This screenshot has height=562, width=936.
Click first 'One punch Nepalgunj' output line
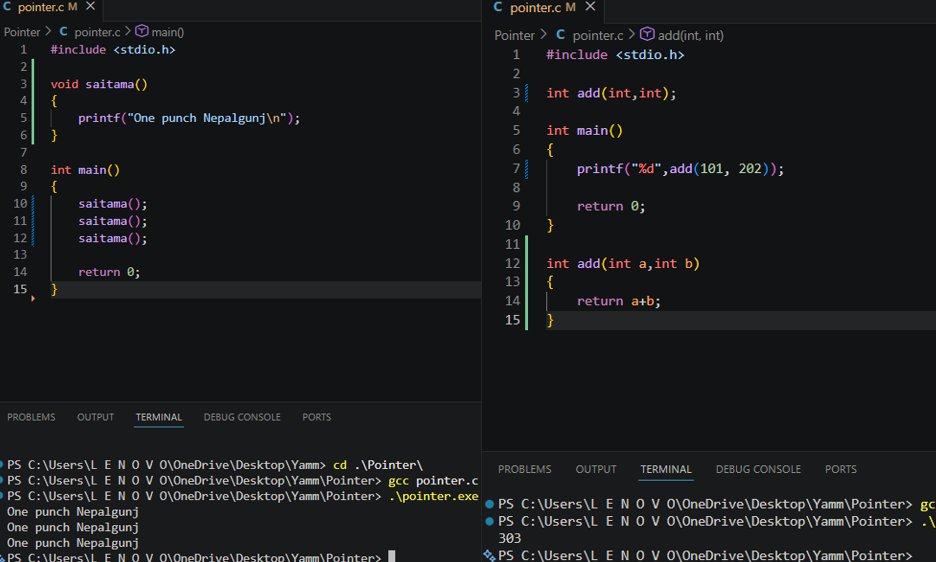(x=72, y=512)
